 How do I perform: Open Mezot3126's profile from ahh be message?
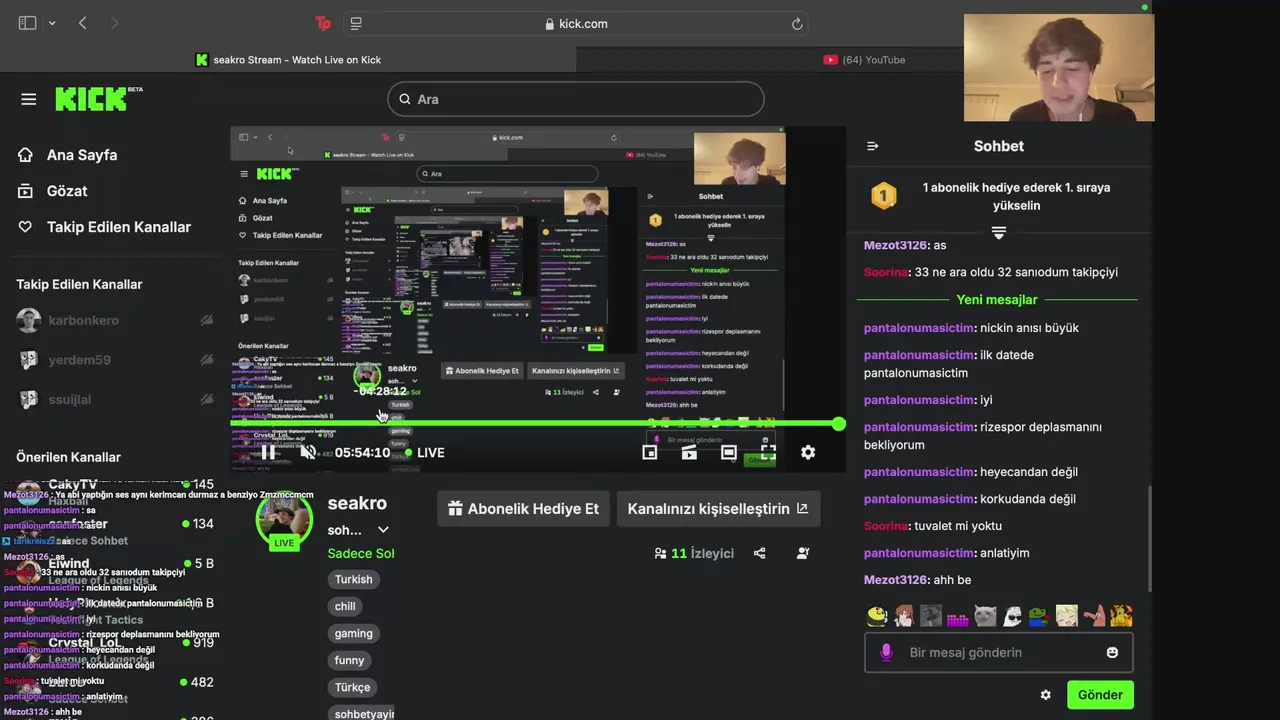point(895,580)
